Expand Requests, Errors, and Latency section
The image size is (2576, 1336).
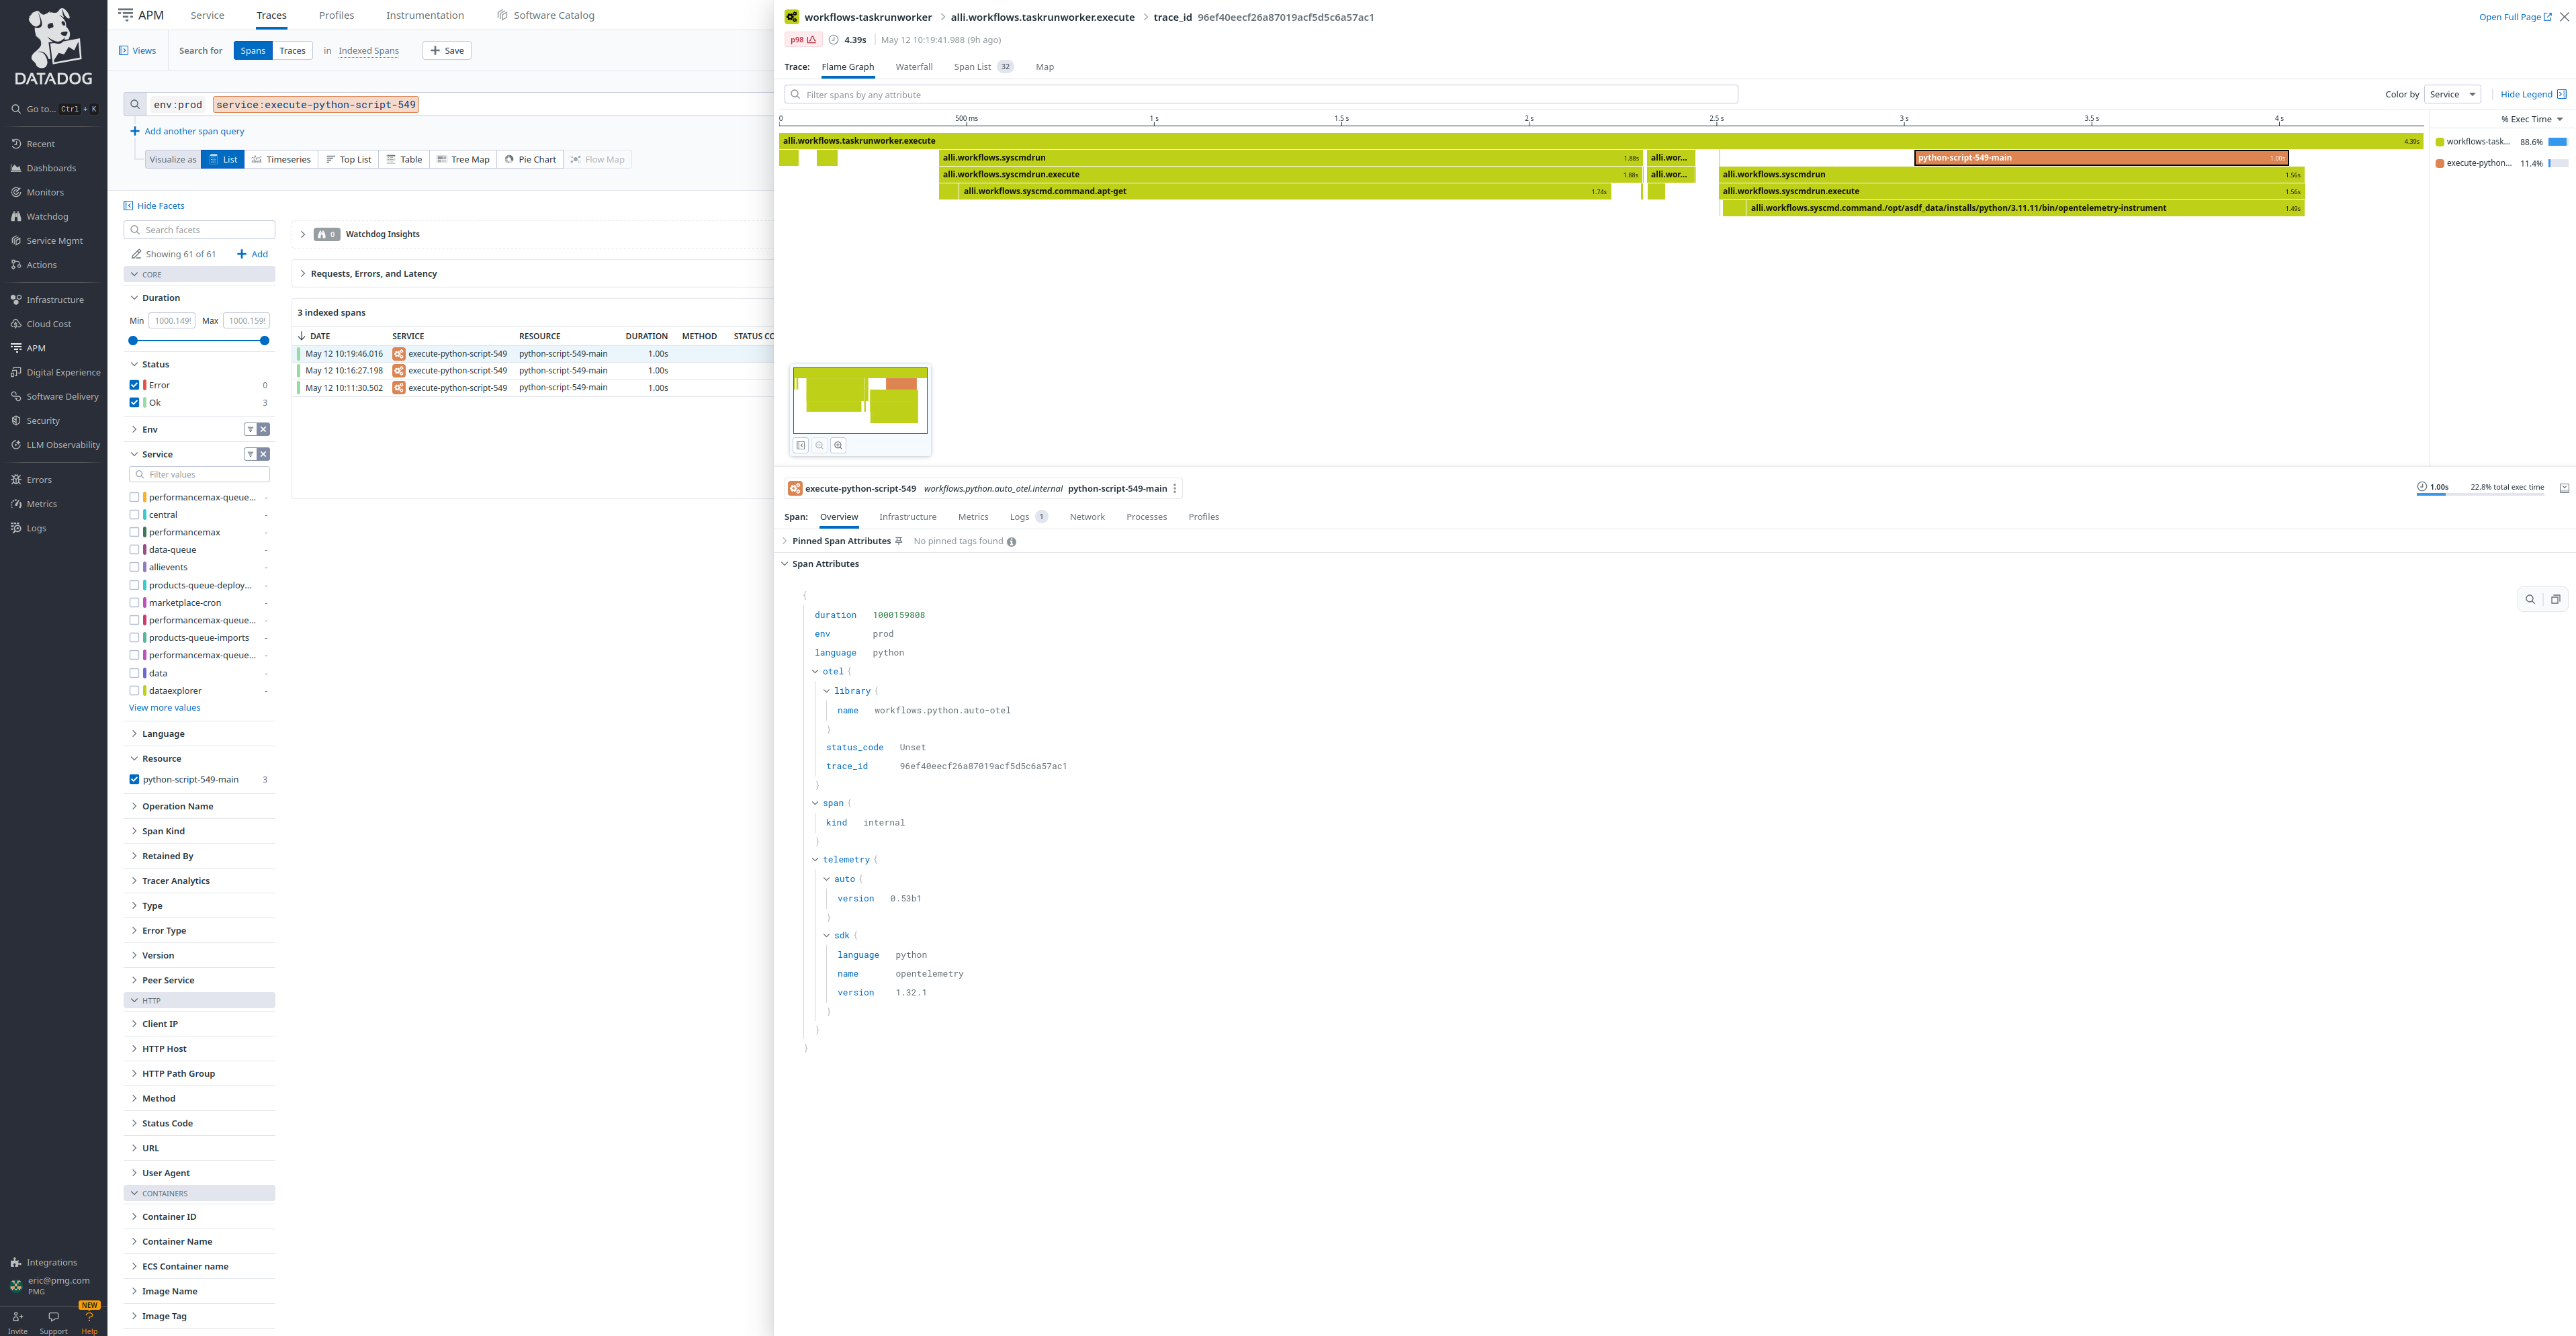pyautogui.click(x=373, y=273)
